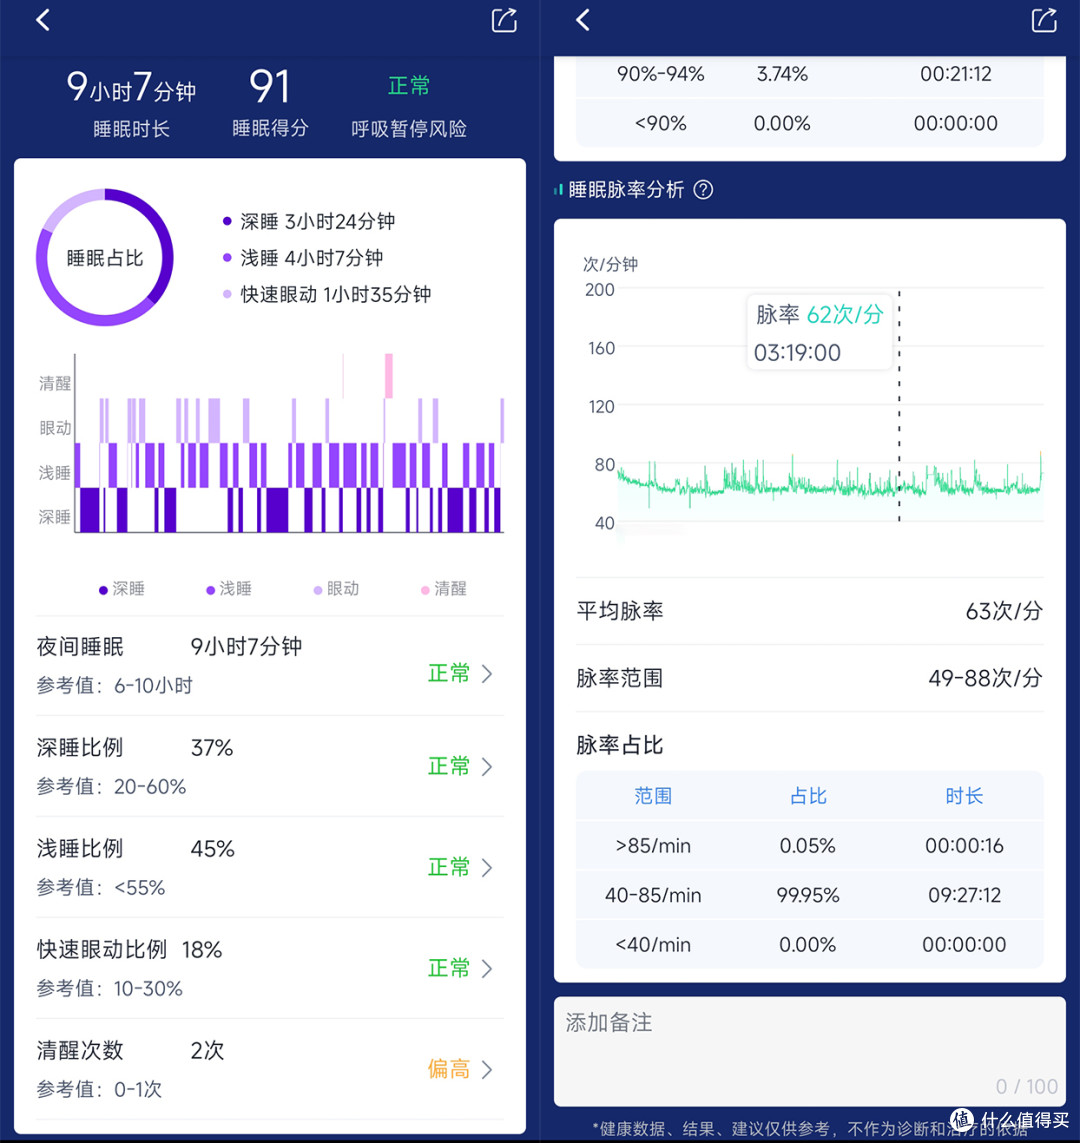The width and height of the screenshot is (1080, 1143).
Task: Tap 参考值: 6-10小时 text
Action: (114, 686)
